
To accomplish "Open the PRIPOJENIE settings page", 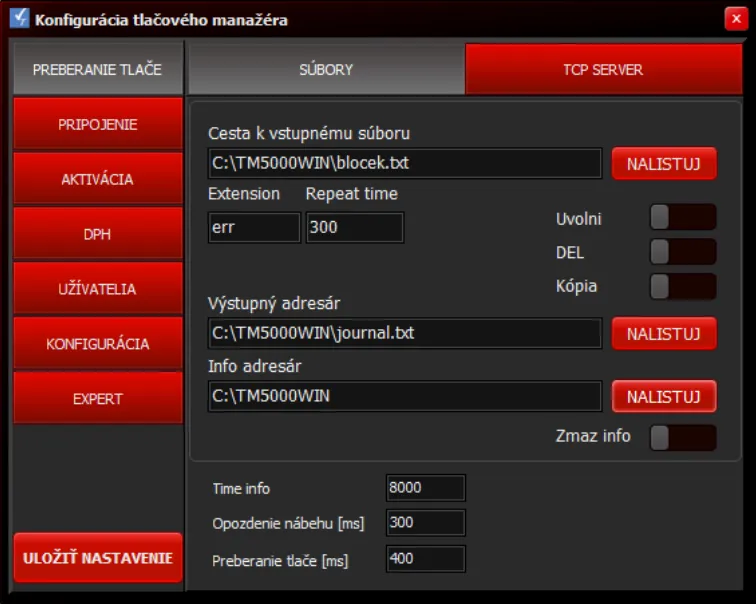I will pyautogui.click(x=97, y=125).
